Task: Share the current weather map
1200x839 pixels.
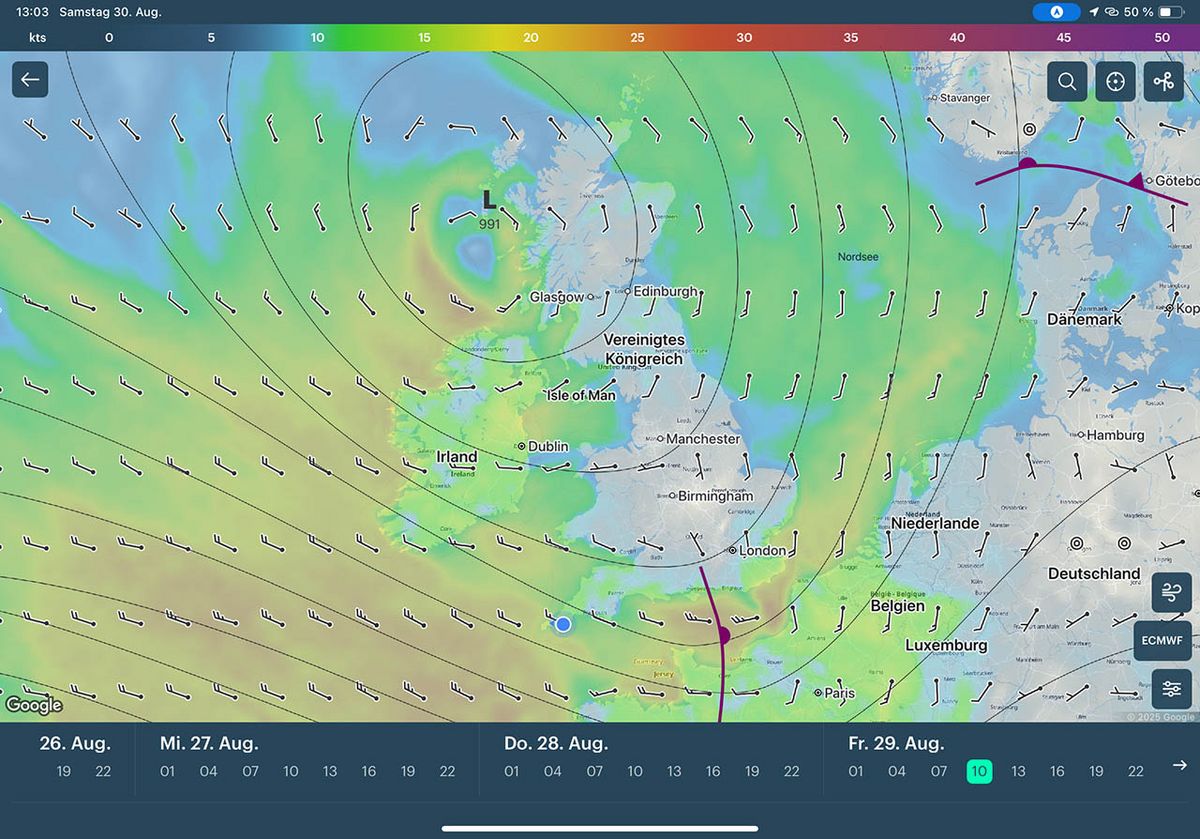Action: pyautogui.click(x=1163, y=82)
